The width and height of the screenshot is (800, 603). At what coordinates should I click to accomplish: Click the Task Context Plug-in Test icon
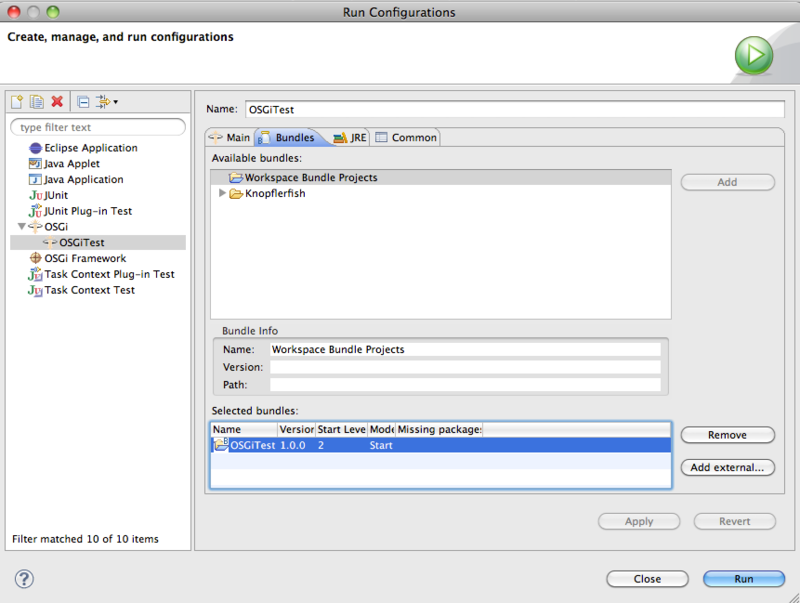click(35, 274)
